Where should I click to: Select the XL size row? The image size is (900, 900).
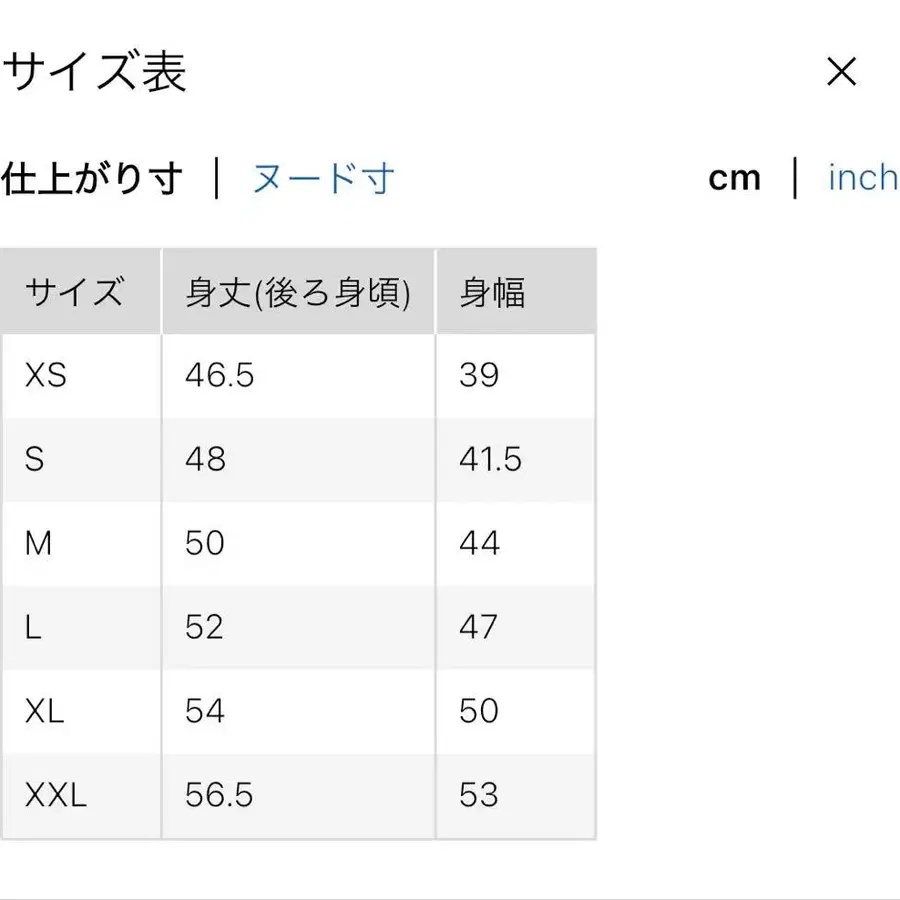[x=42, y=711]
